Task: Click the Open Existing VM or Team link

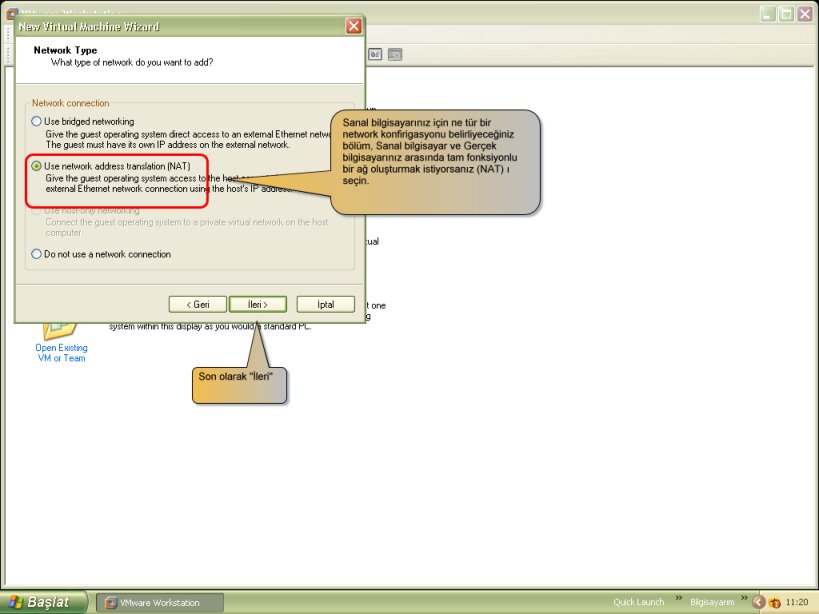Action: tap(61, 353)
